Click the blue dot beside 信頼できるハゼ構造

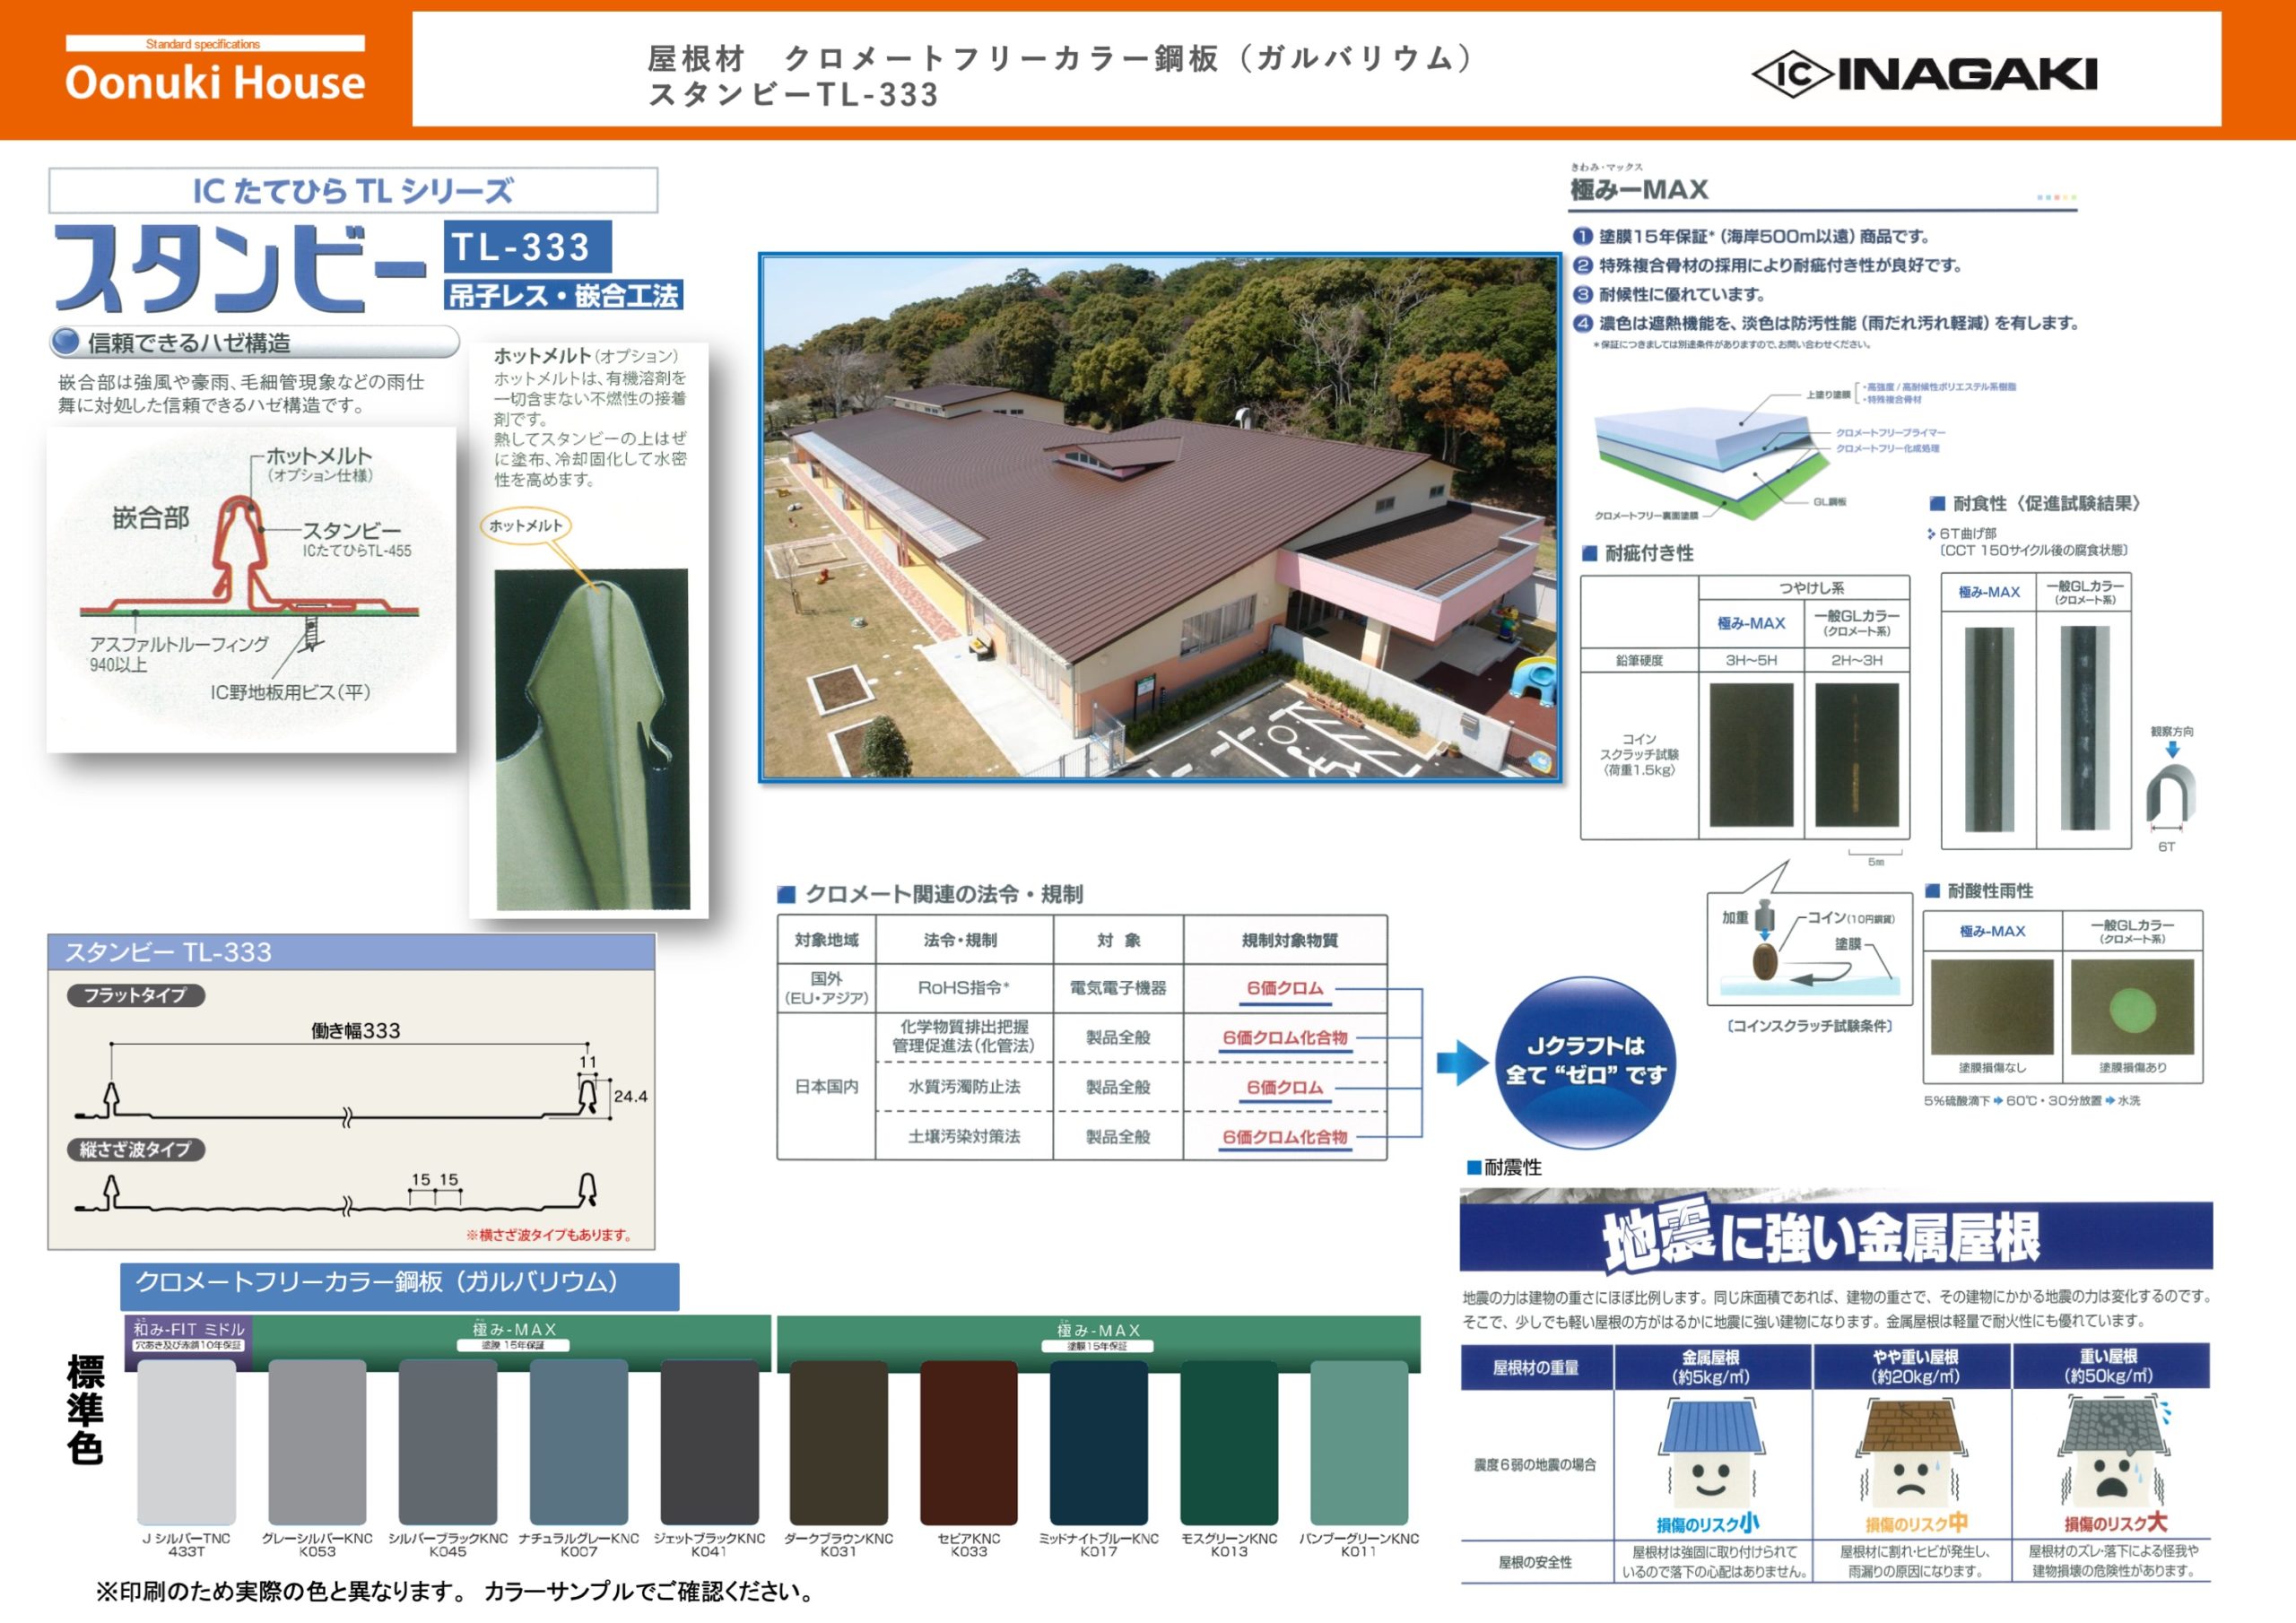click(65, 342)
